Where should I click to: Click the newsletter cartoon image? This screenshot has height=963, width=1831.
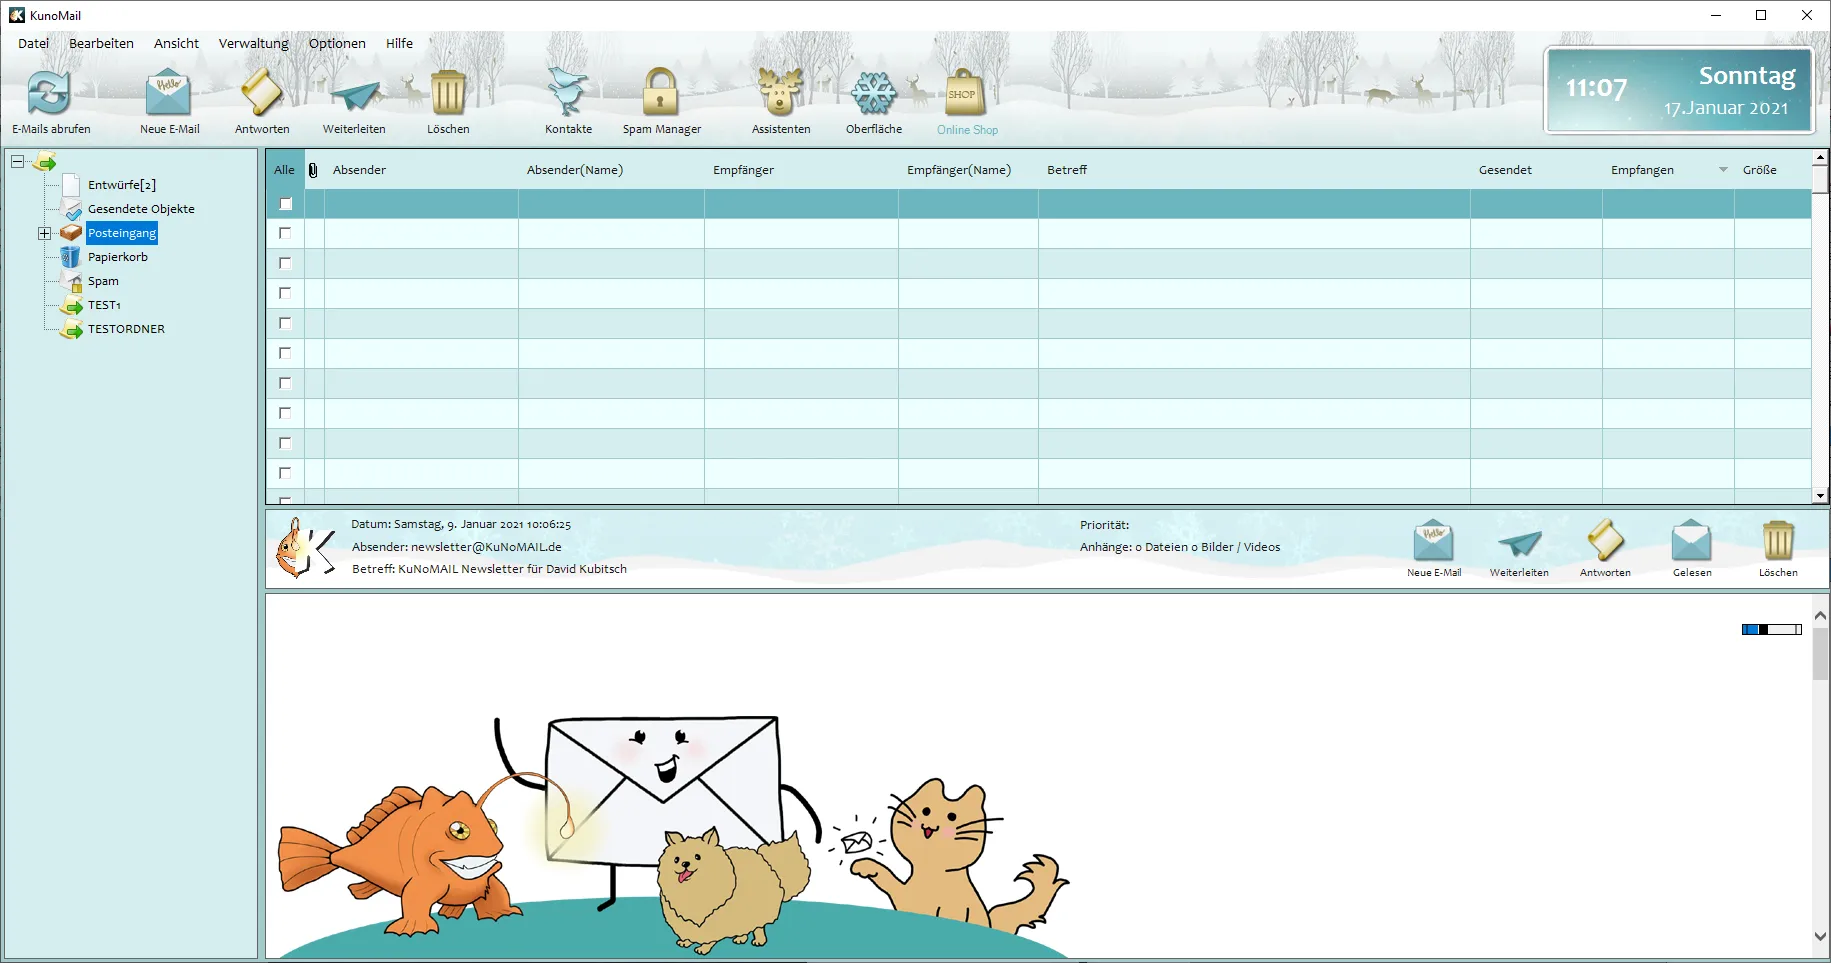pyautogui.click(x=674, y=835)
